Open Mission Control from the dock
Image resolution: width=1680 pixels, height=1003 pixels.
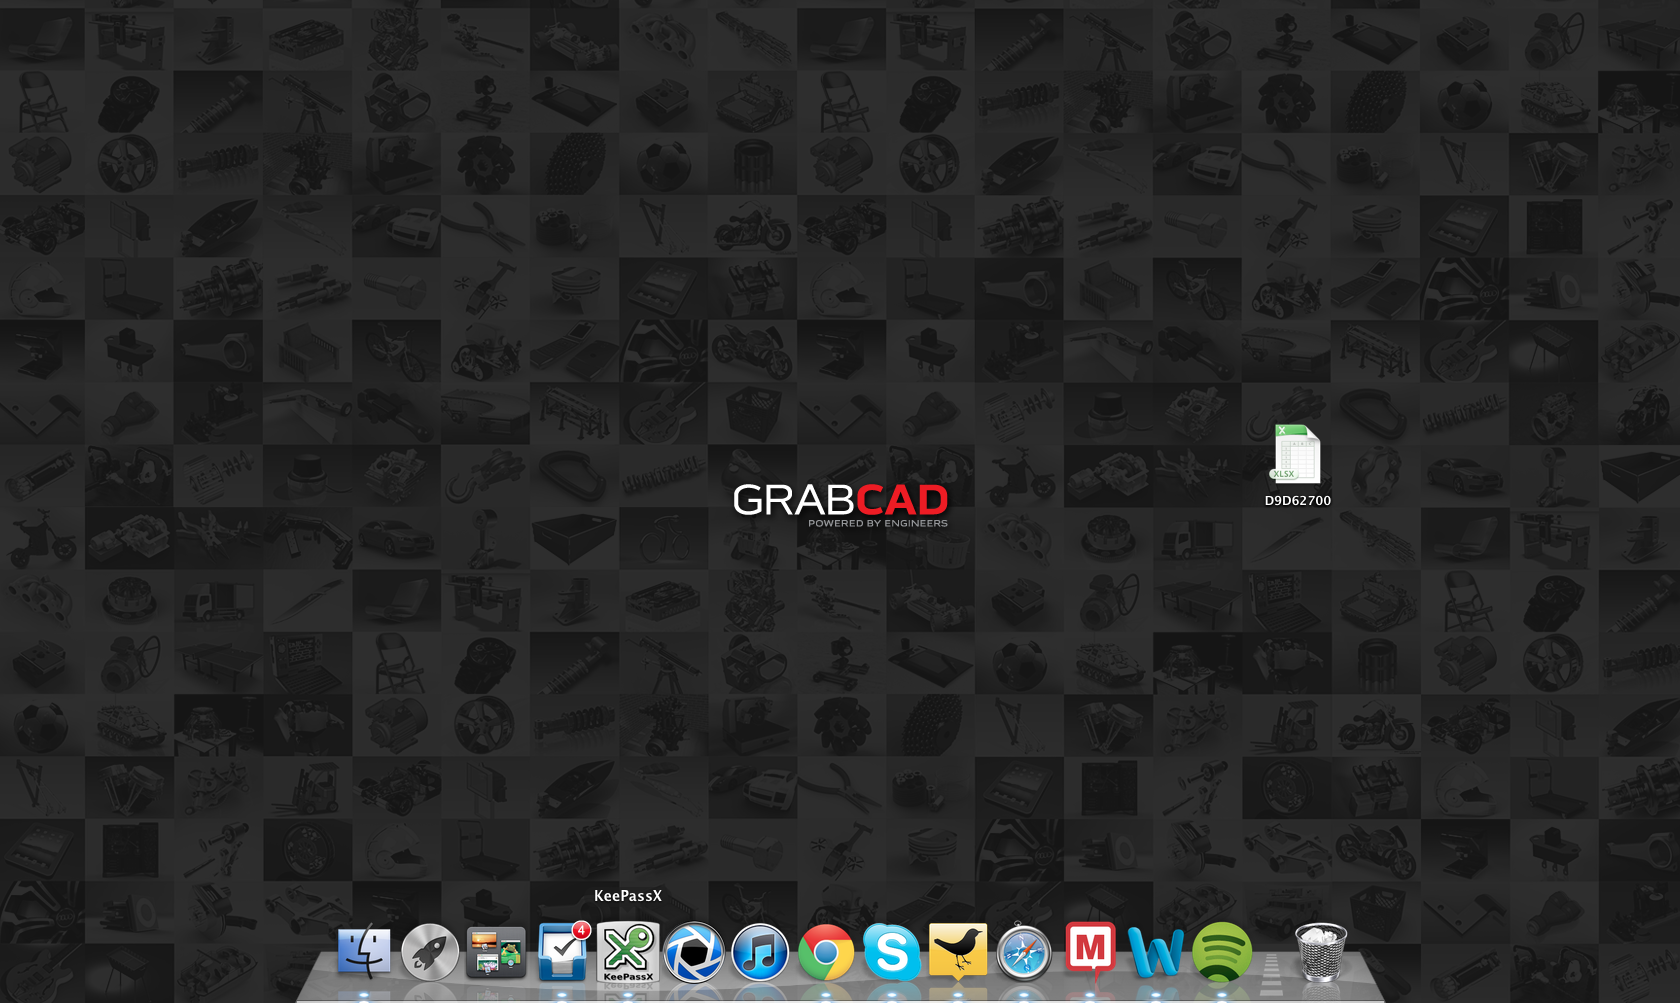point(496,952)
